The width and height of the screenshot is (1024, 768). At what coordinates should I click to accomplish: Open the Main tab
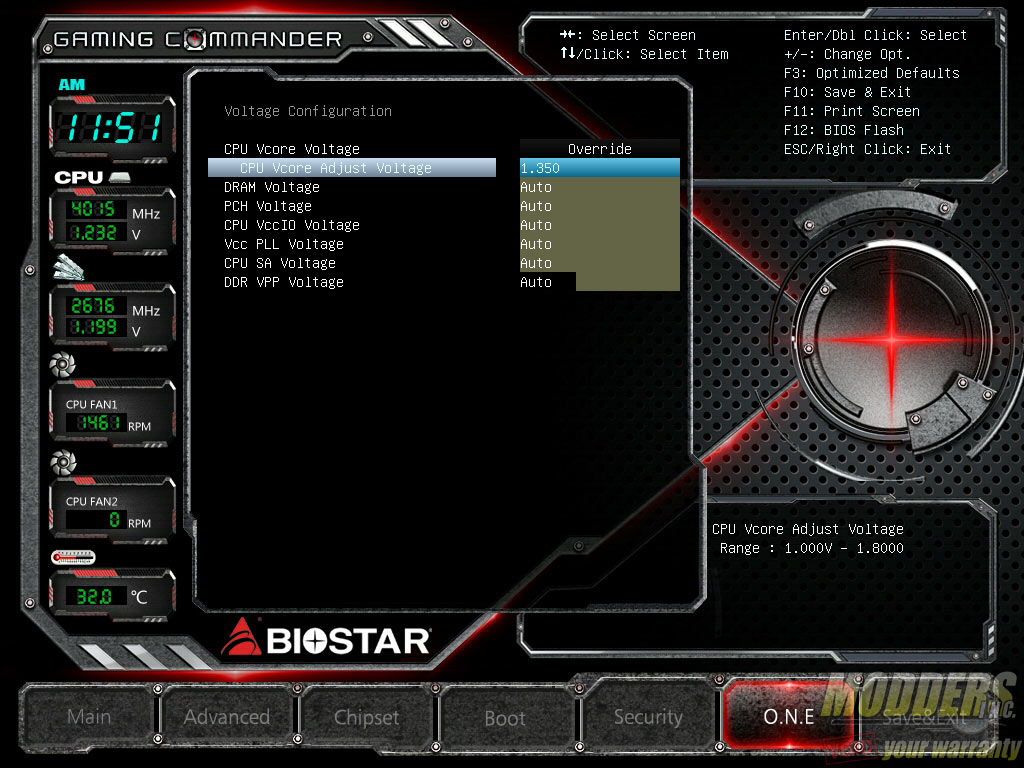click(89, 716)
